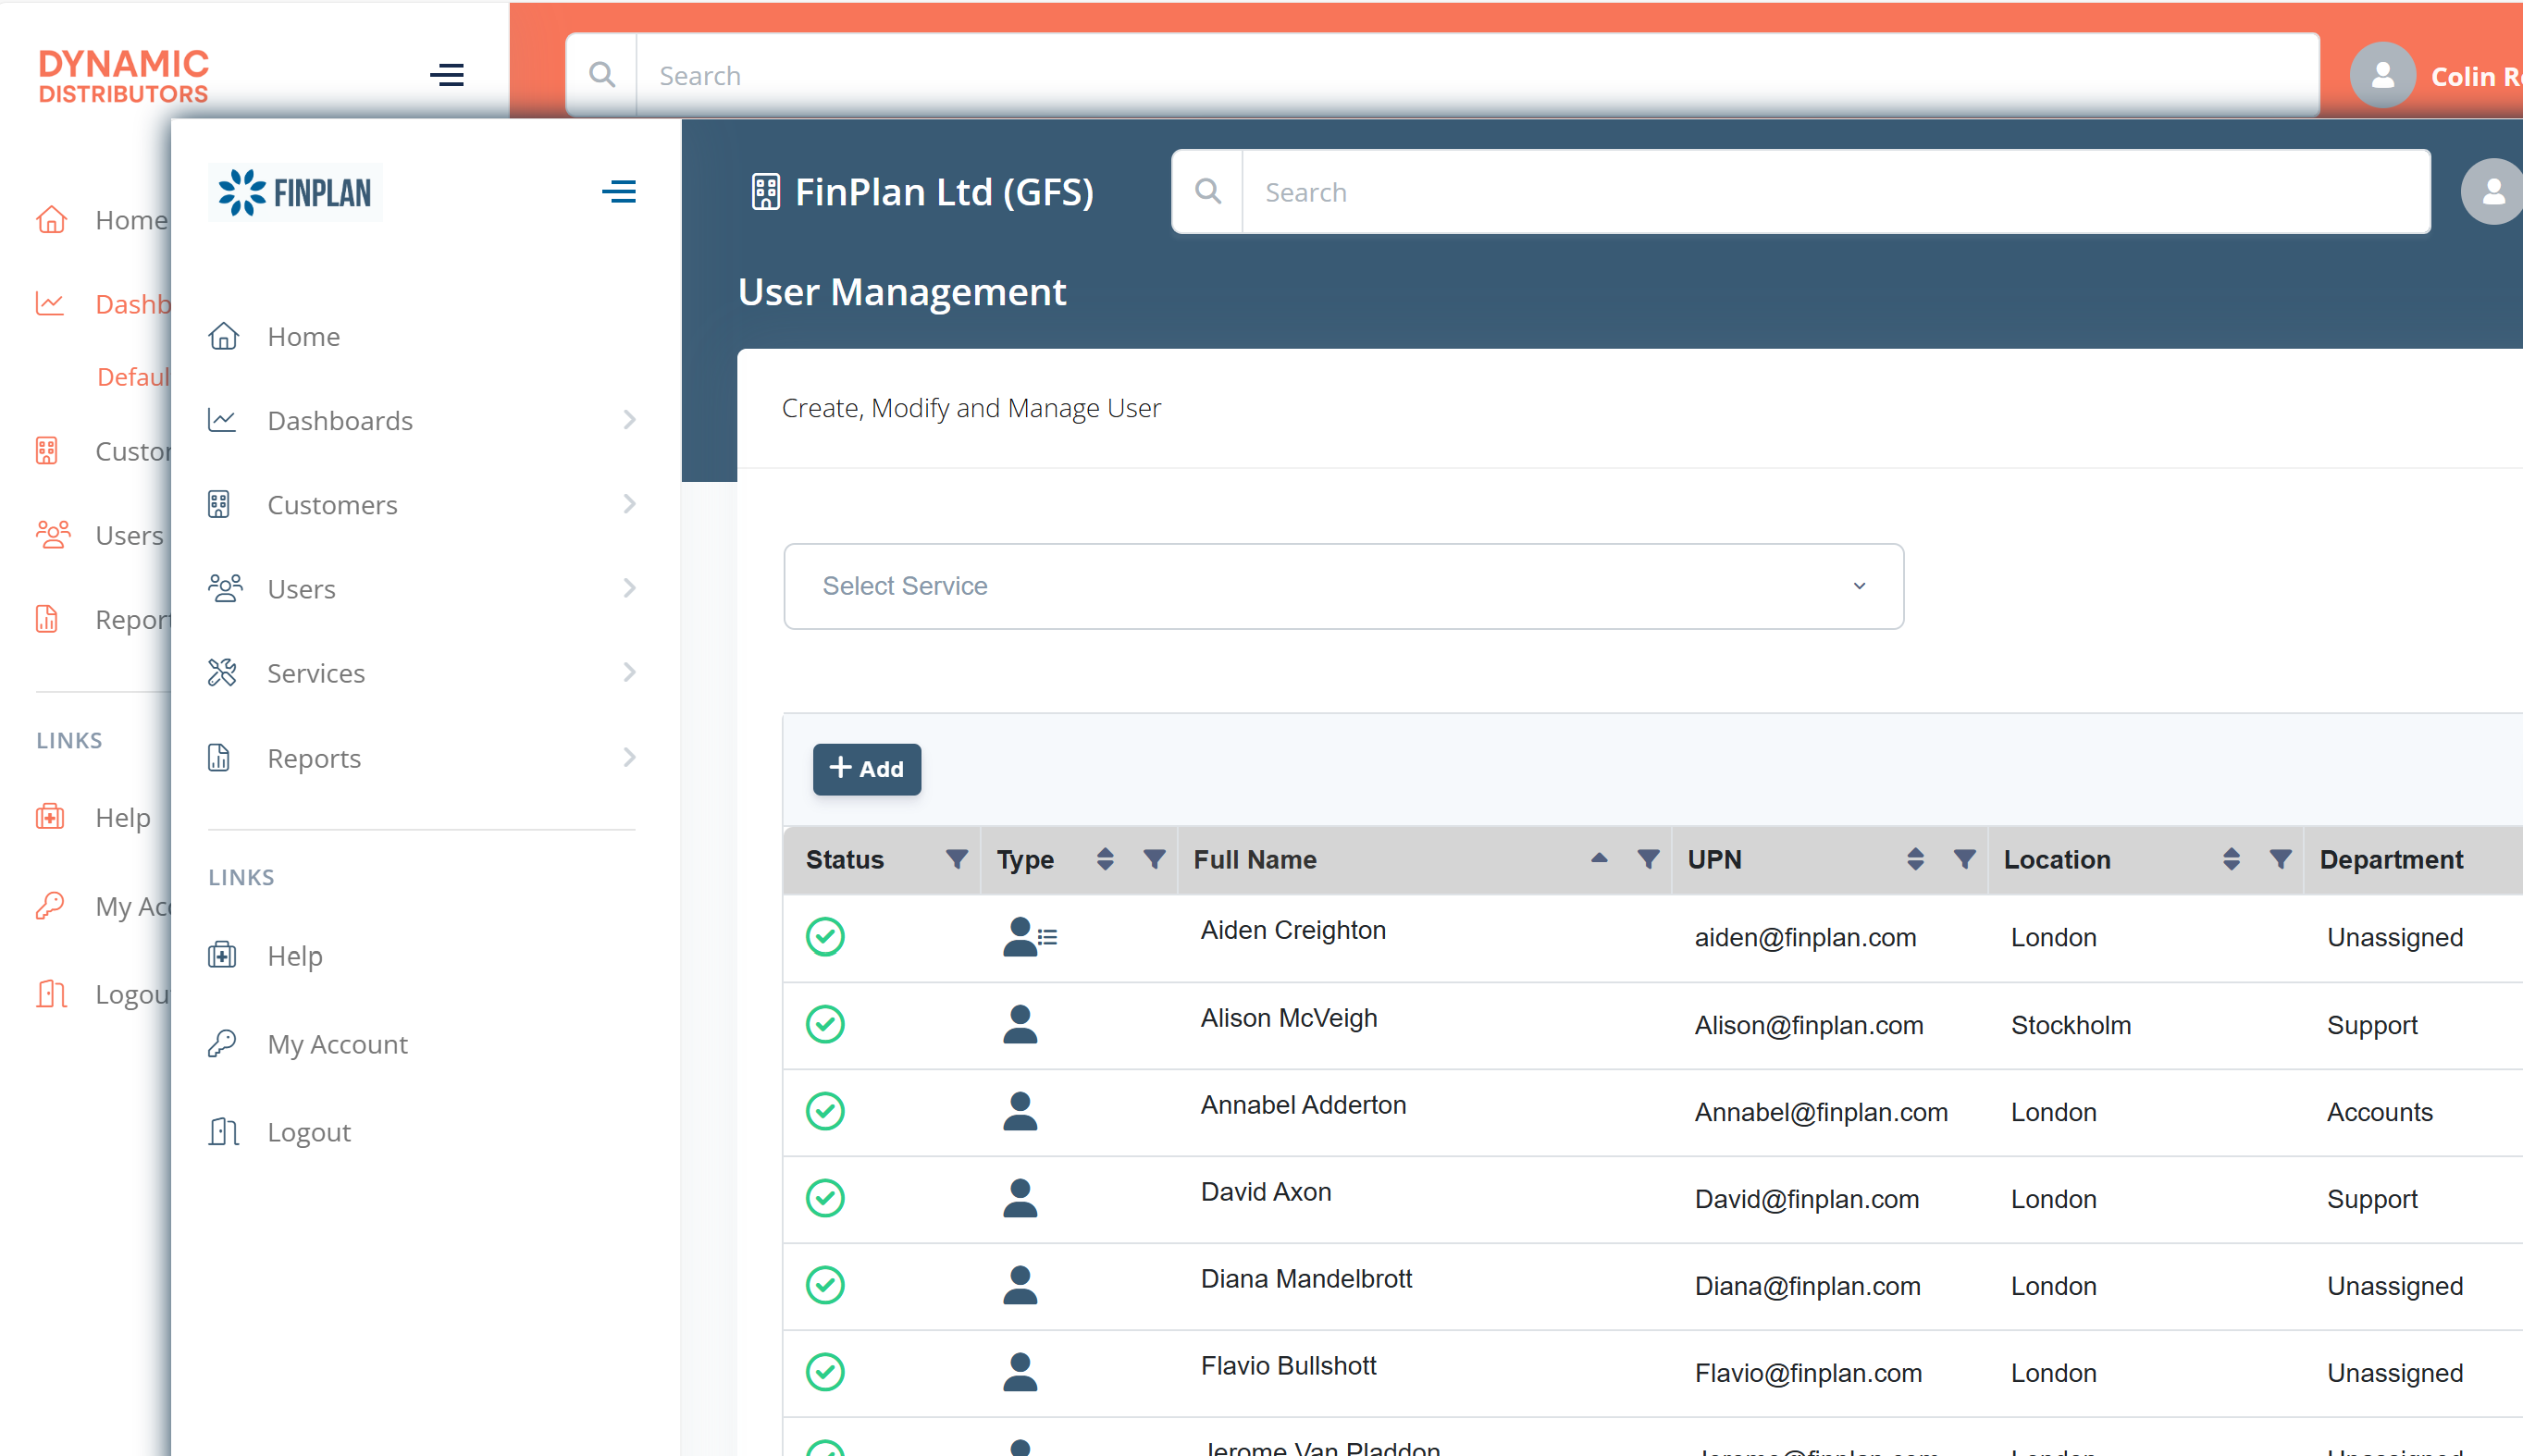The width and height of the screenshot is (2523, 1456).
Task: Toggle Flavio Bullshott's status checkmark
Action: (825, 1372)
